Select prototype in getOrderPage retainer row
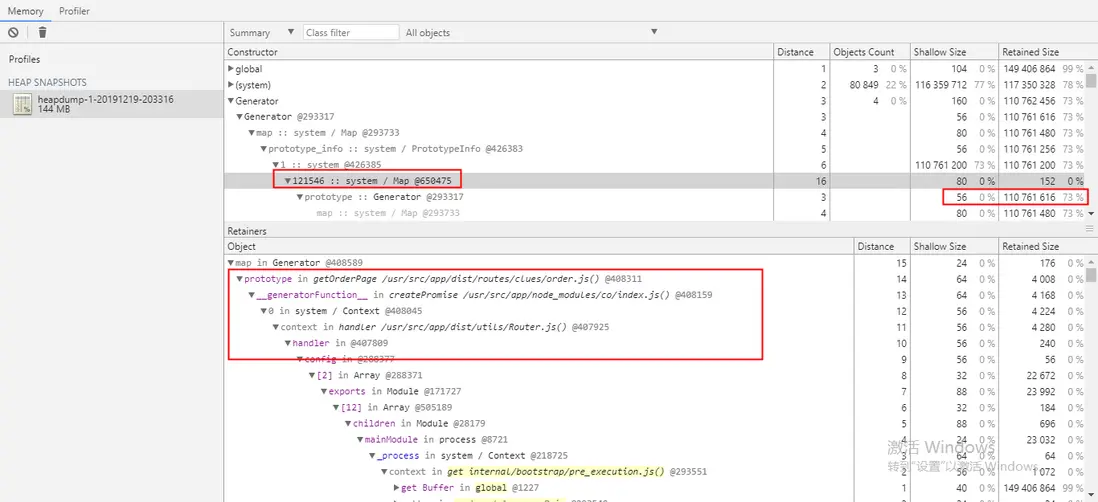This screenshot has height=502, width=1098. [442, 279]
